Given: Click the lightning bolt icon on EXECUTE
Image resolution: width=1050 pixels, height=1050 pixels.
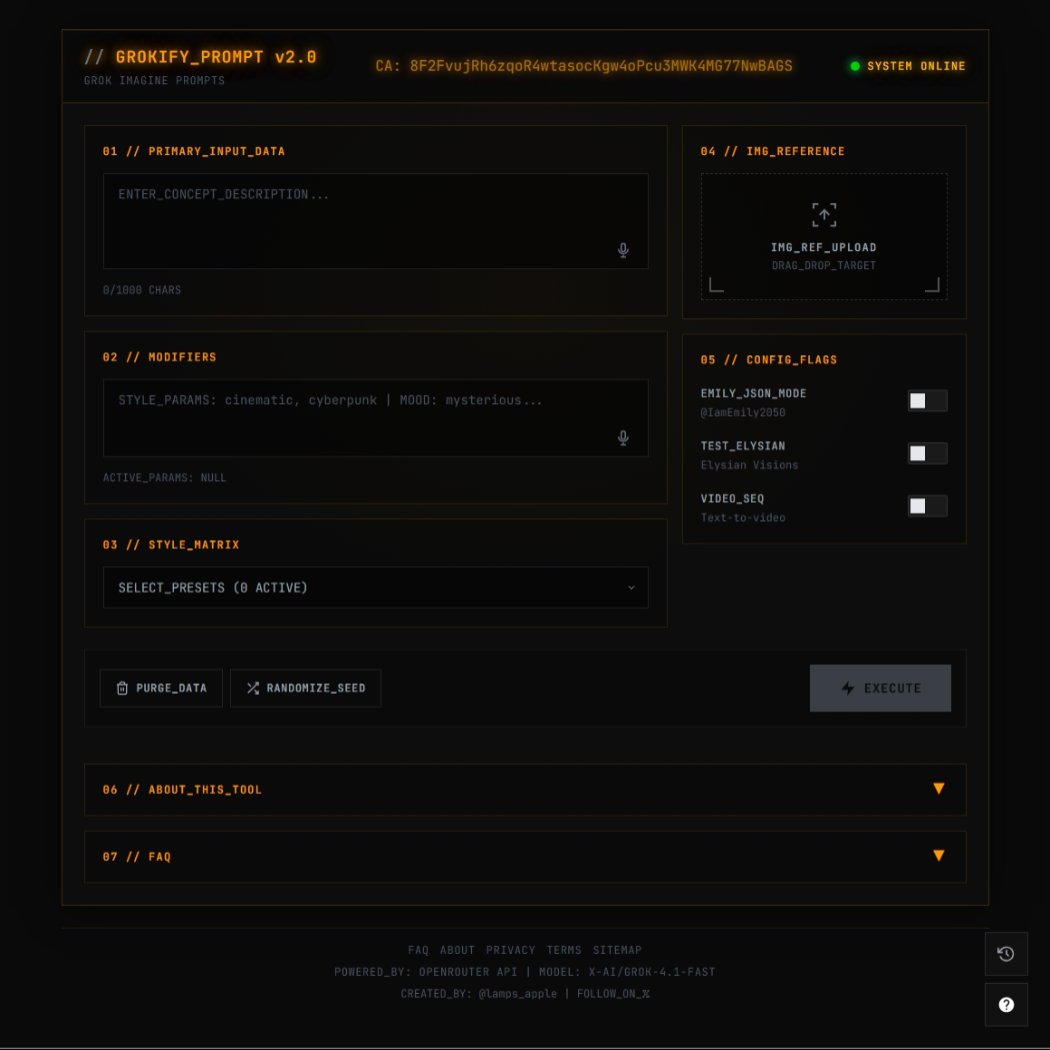Looking at the screenshot, I should [848, 688].
